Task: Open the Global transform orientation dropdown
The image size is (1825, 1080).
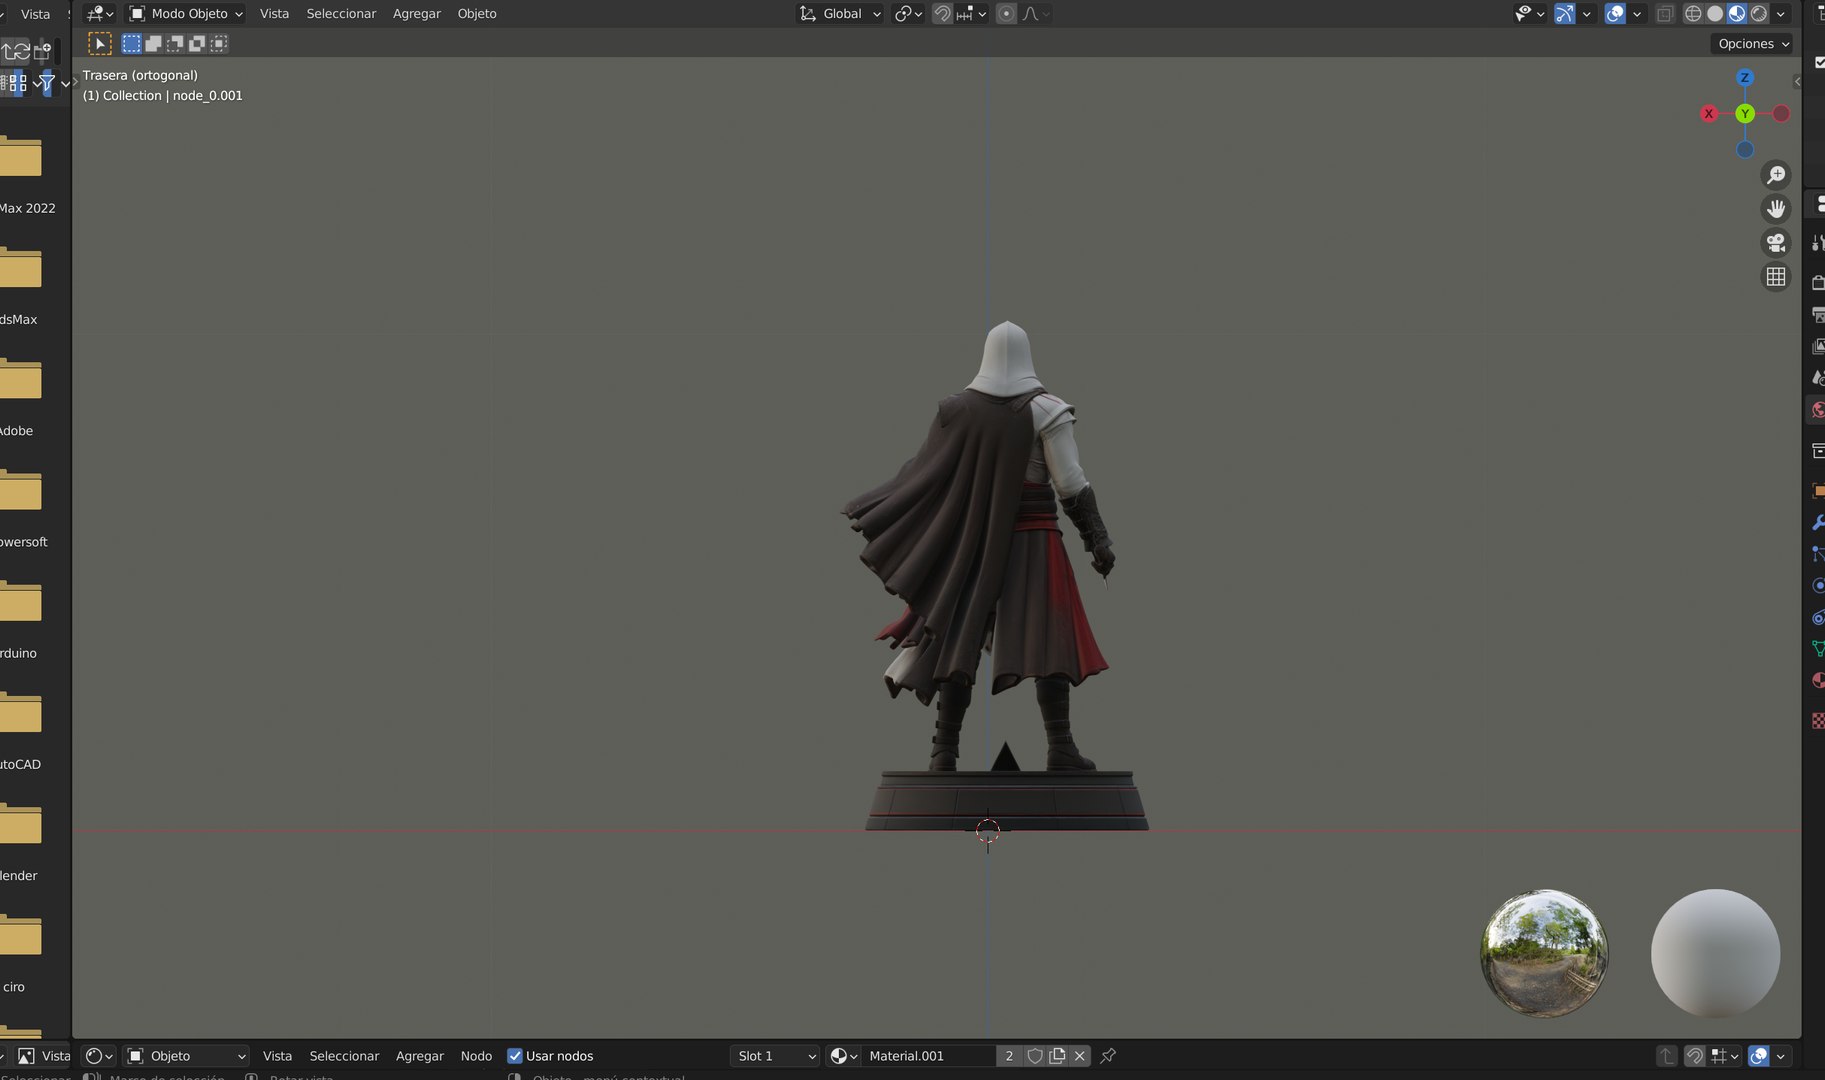Action: coord(840,14)
